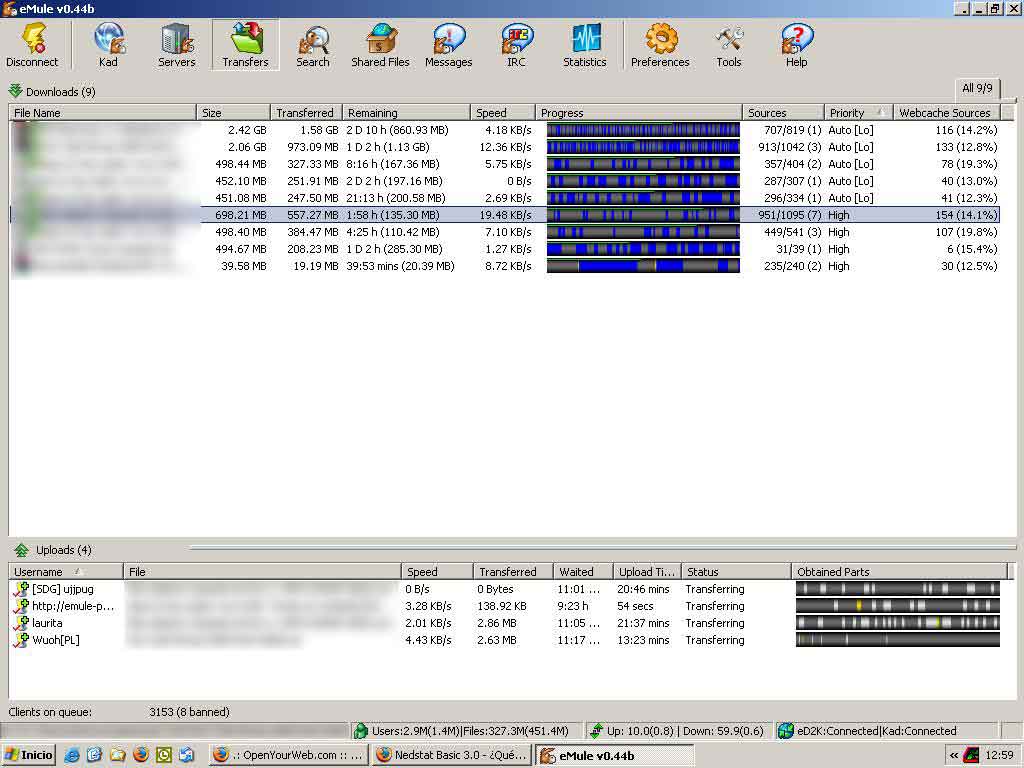Sort downloads by Transferred column
This screenshot has height=768, width=1024.
[306, 112]
